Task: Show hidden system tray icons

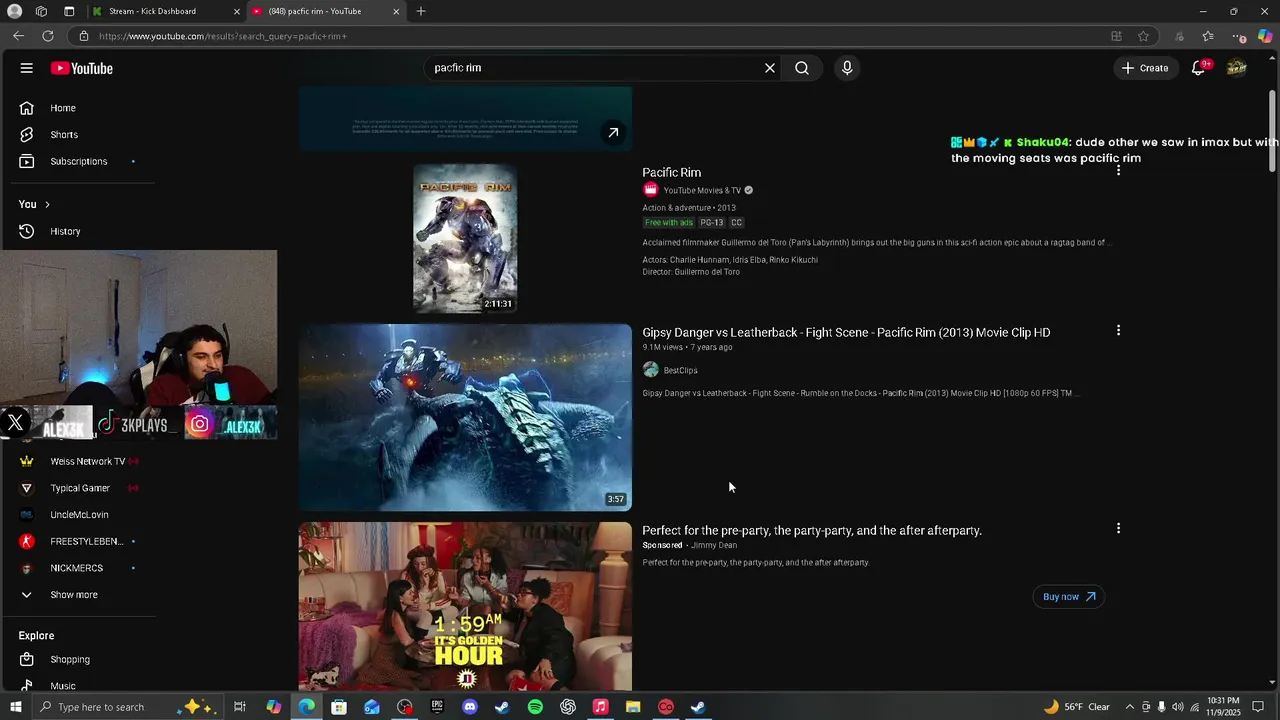Action: pos(1130,707)
